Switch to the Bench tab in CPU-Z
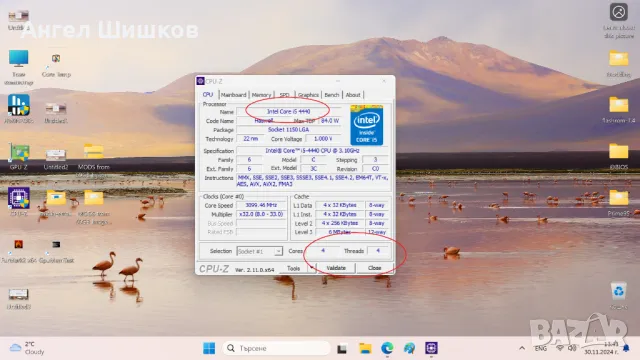640x360 pixels. [332, 95]
